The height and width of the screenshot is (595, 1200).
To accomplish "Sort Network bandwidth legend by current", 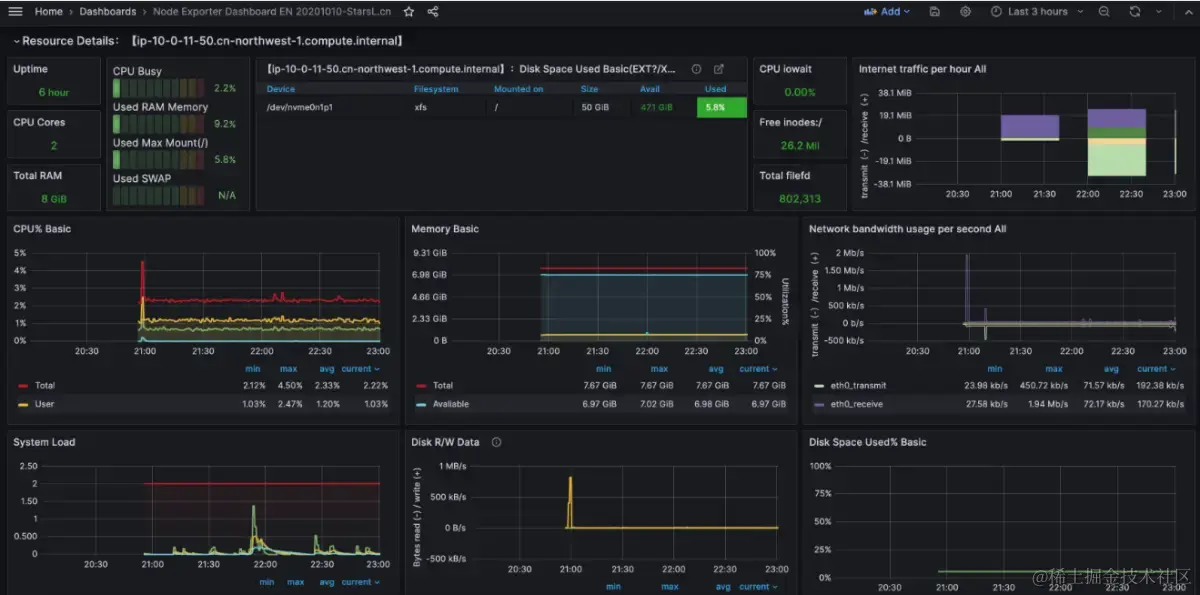I will click(1156, 369).
